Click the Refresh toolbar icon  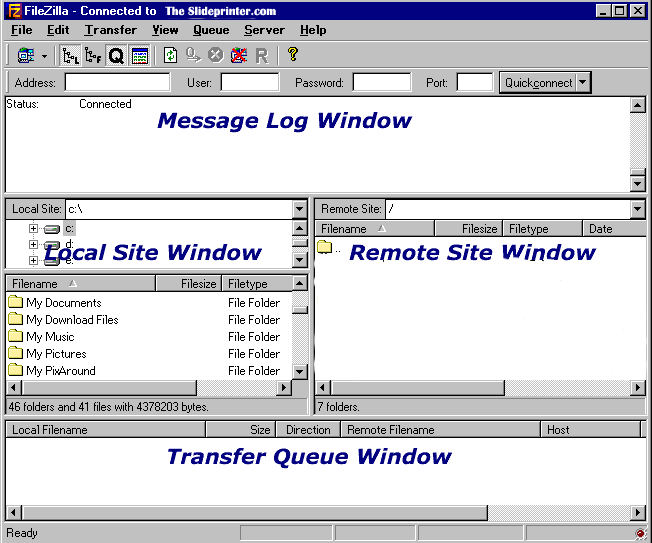(x=170, y=55)
